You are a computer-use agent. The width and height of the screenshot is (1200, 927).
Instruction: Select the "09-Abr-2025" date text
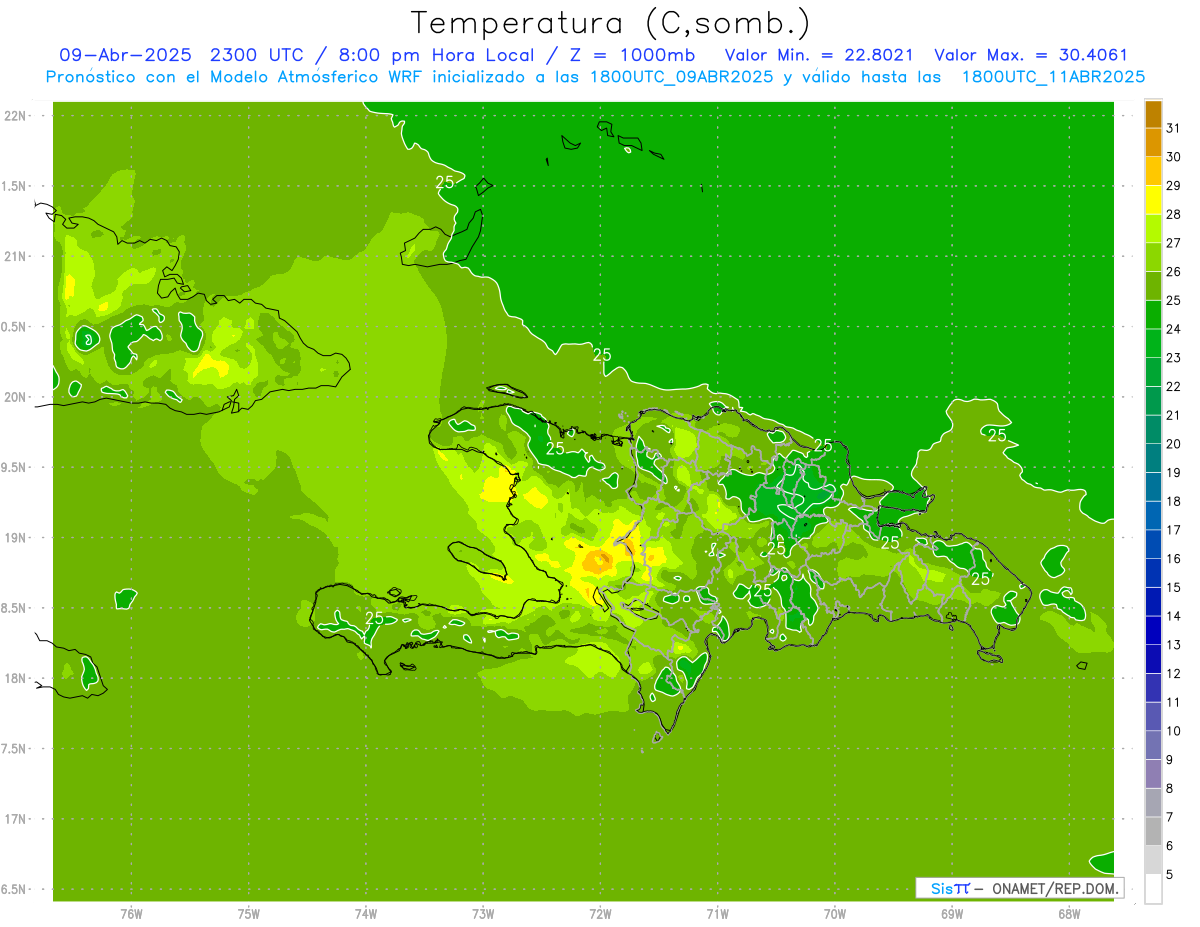coord(125,54)
